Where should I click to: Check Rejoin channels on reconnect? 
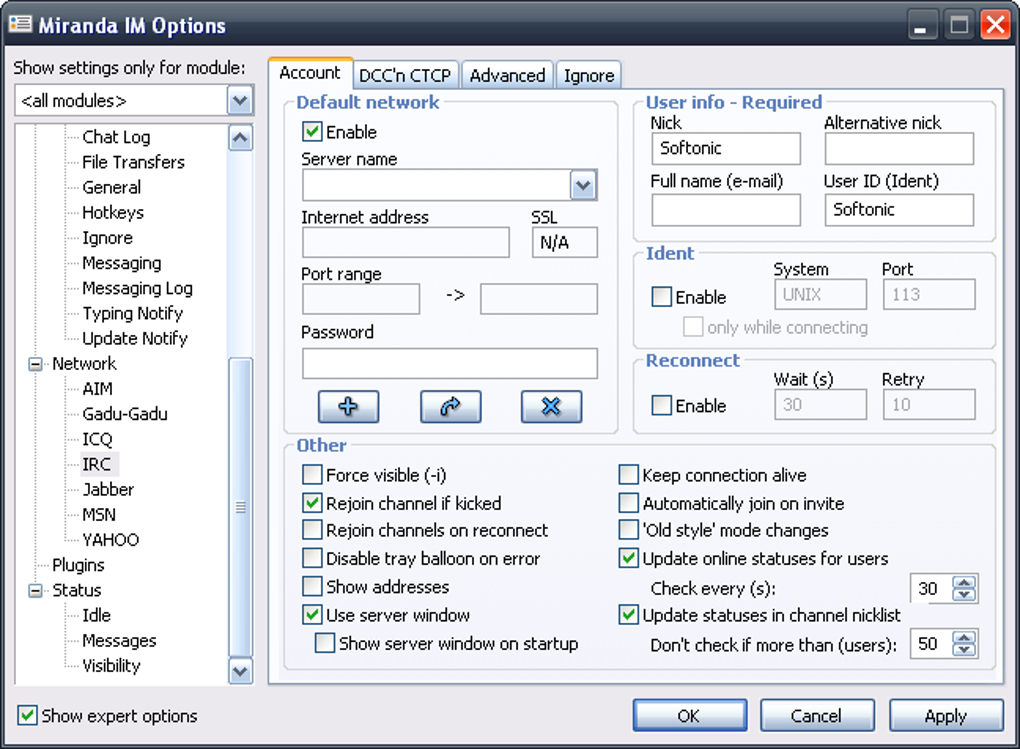point(312,530)
